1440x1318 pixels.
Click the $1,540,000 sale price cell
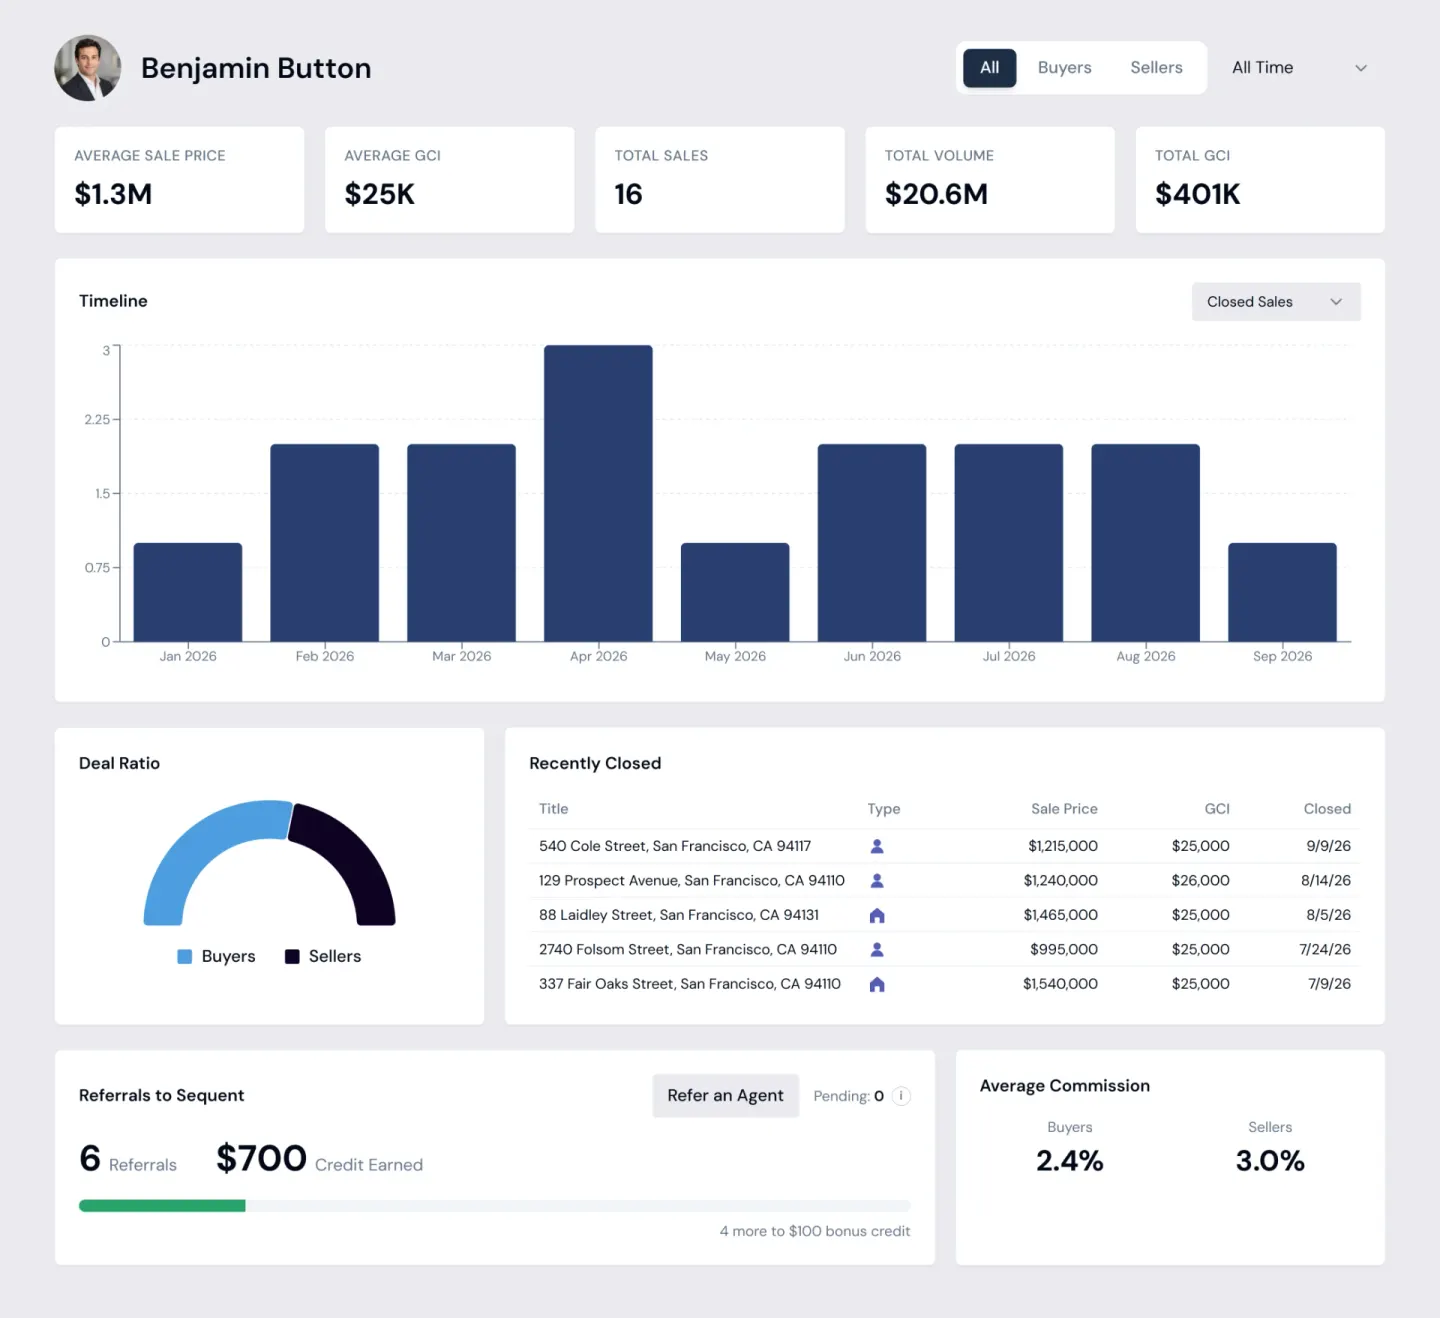(1060, 984)
